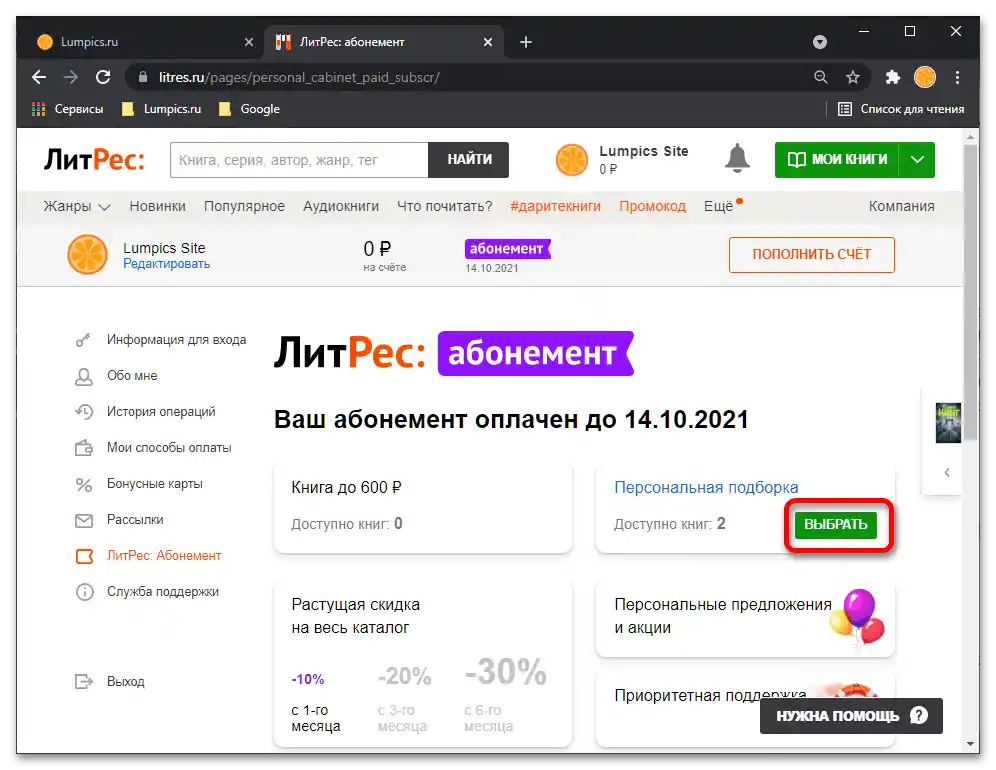This screenshot has height=770, width=996.
Task: Click the wallet icon for Мои способы оплаты
Action: click(84, 448)
